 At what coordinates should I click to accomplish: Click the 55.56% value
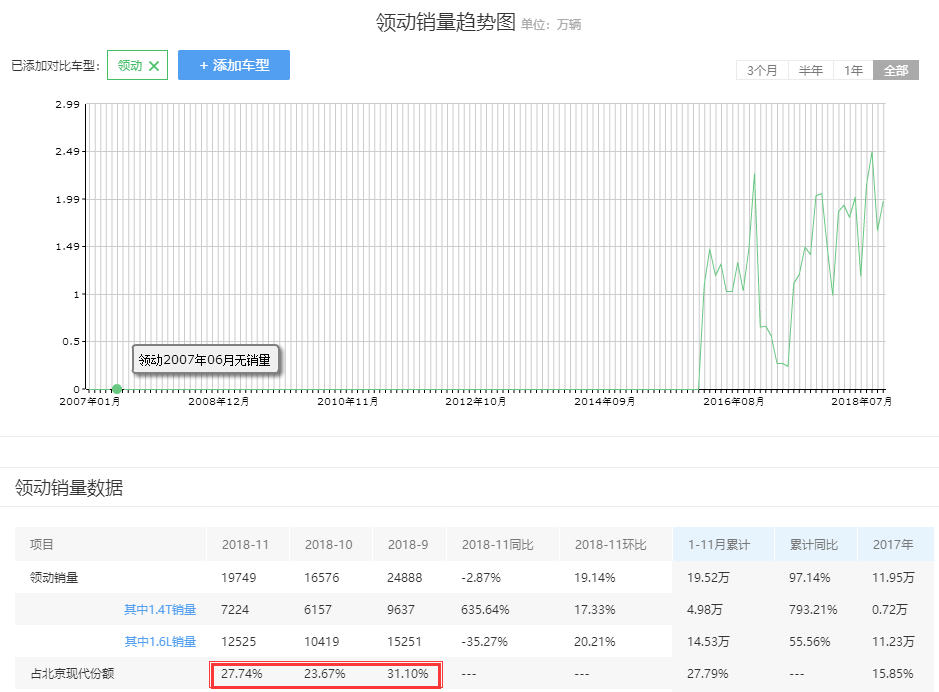click(x=810, y=642)
